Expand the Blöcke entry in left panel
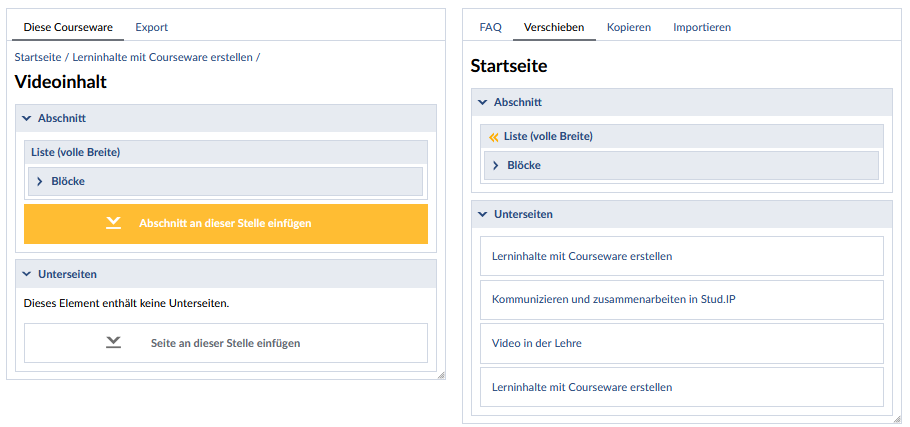This screenshot has height=427, width=910. (x=40, y=181)
